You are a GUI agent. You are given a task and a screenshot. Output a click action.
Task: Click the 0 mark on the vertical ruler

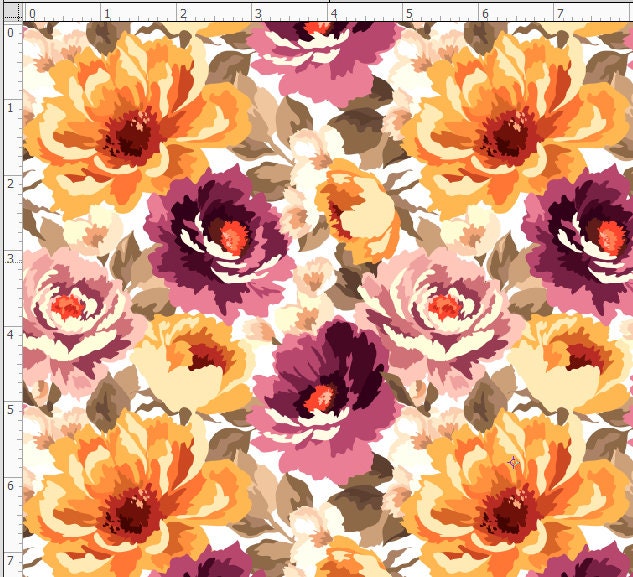point(10,33)
